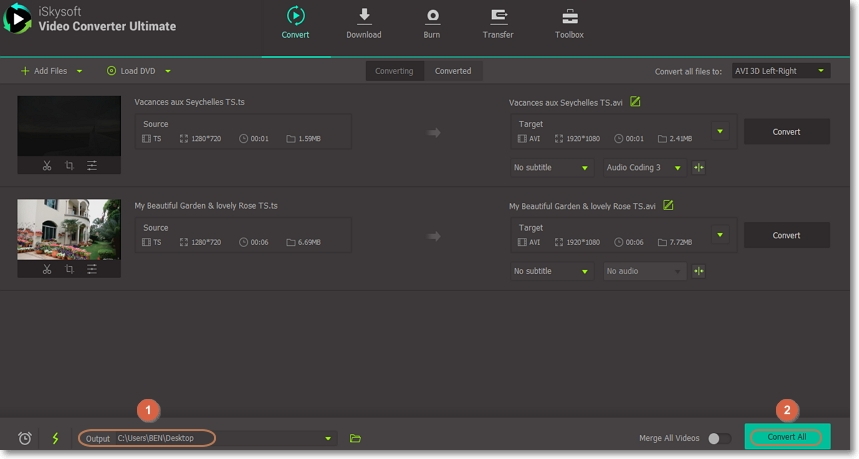
Task: Open effects settings icon under garden video
Action: tap(92, 270)
